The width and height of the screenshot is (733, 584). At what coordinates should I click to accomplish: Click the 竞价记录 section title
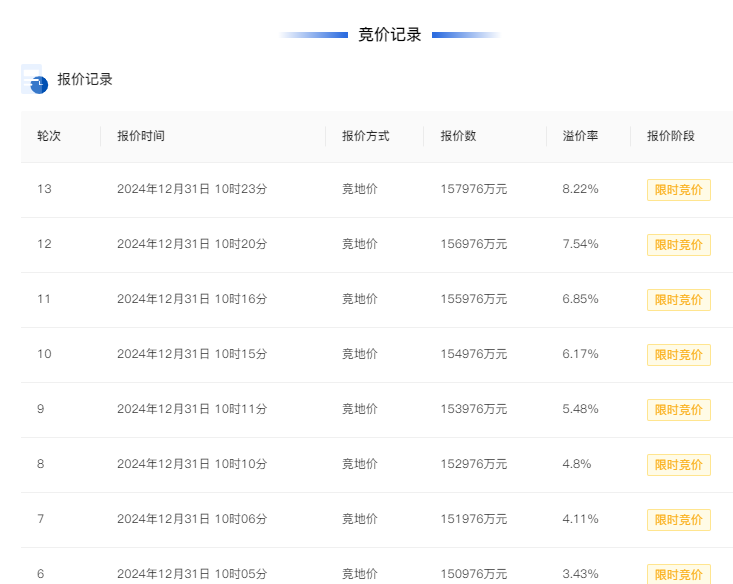click(390, 35)
